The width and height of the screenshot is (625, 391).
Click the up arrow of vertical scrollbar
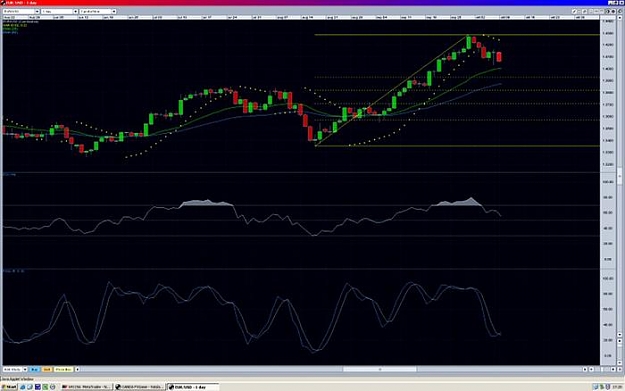pyautogui.click(x=620, y=18)
